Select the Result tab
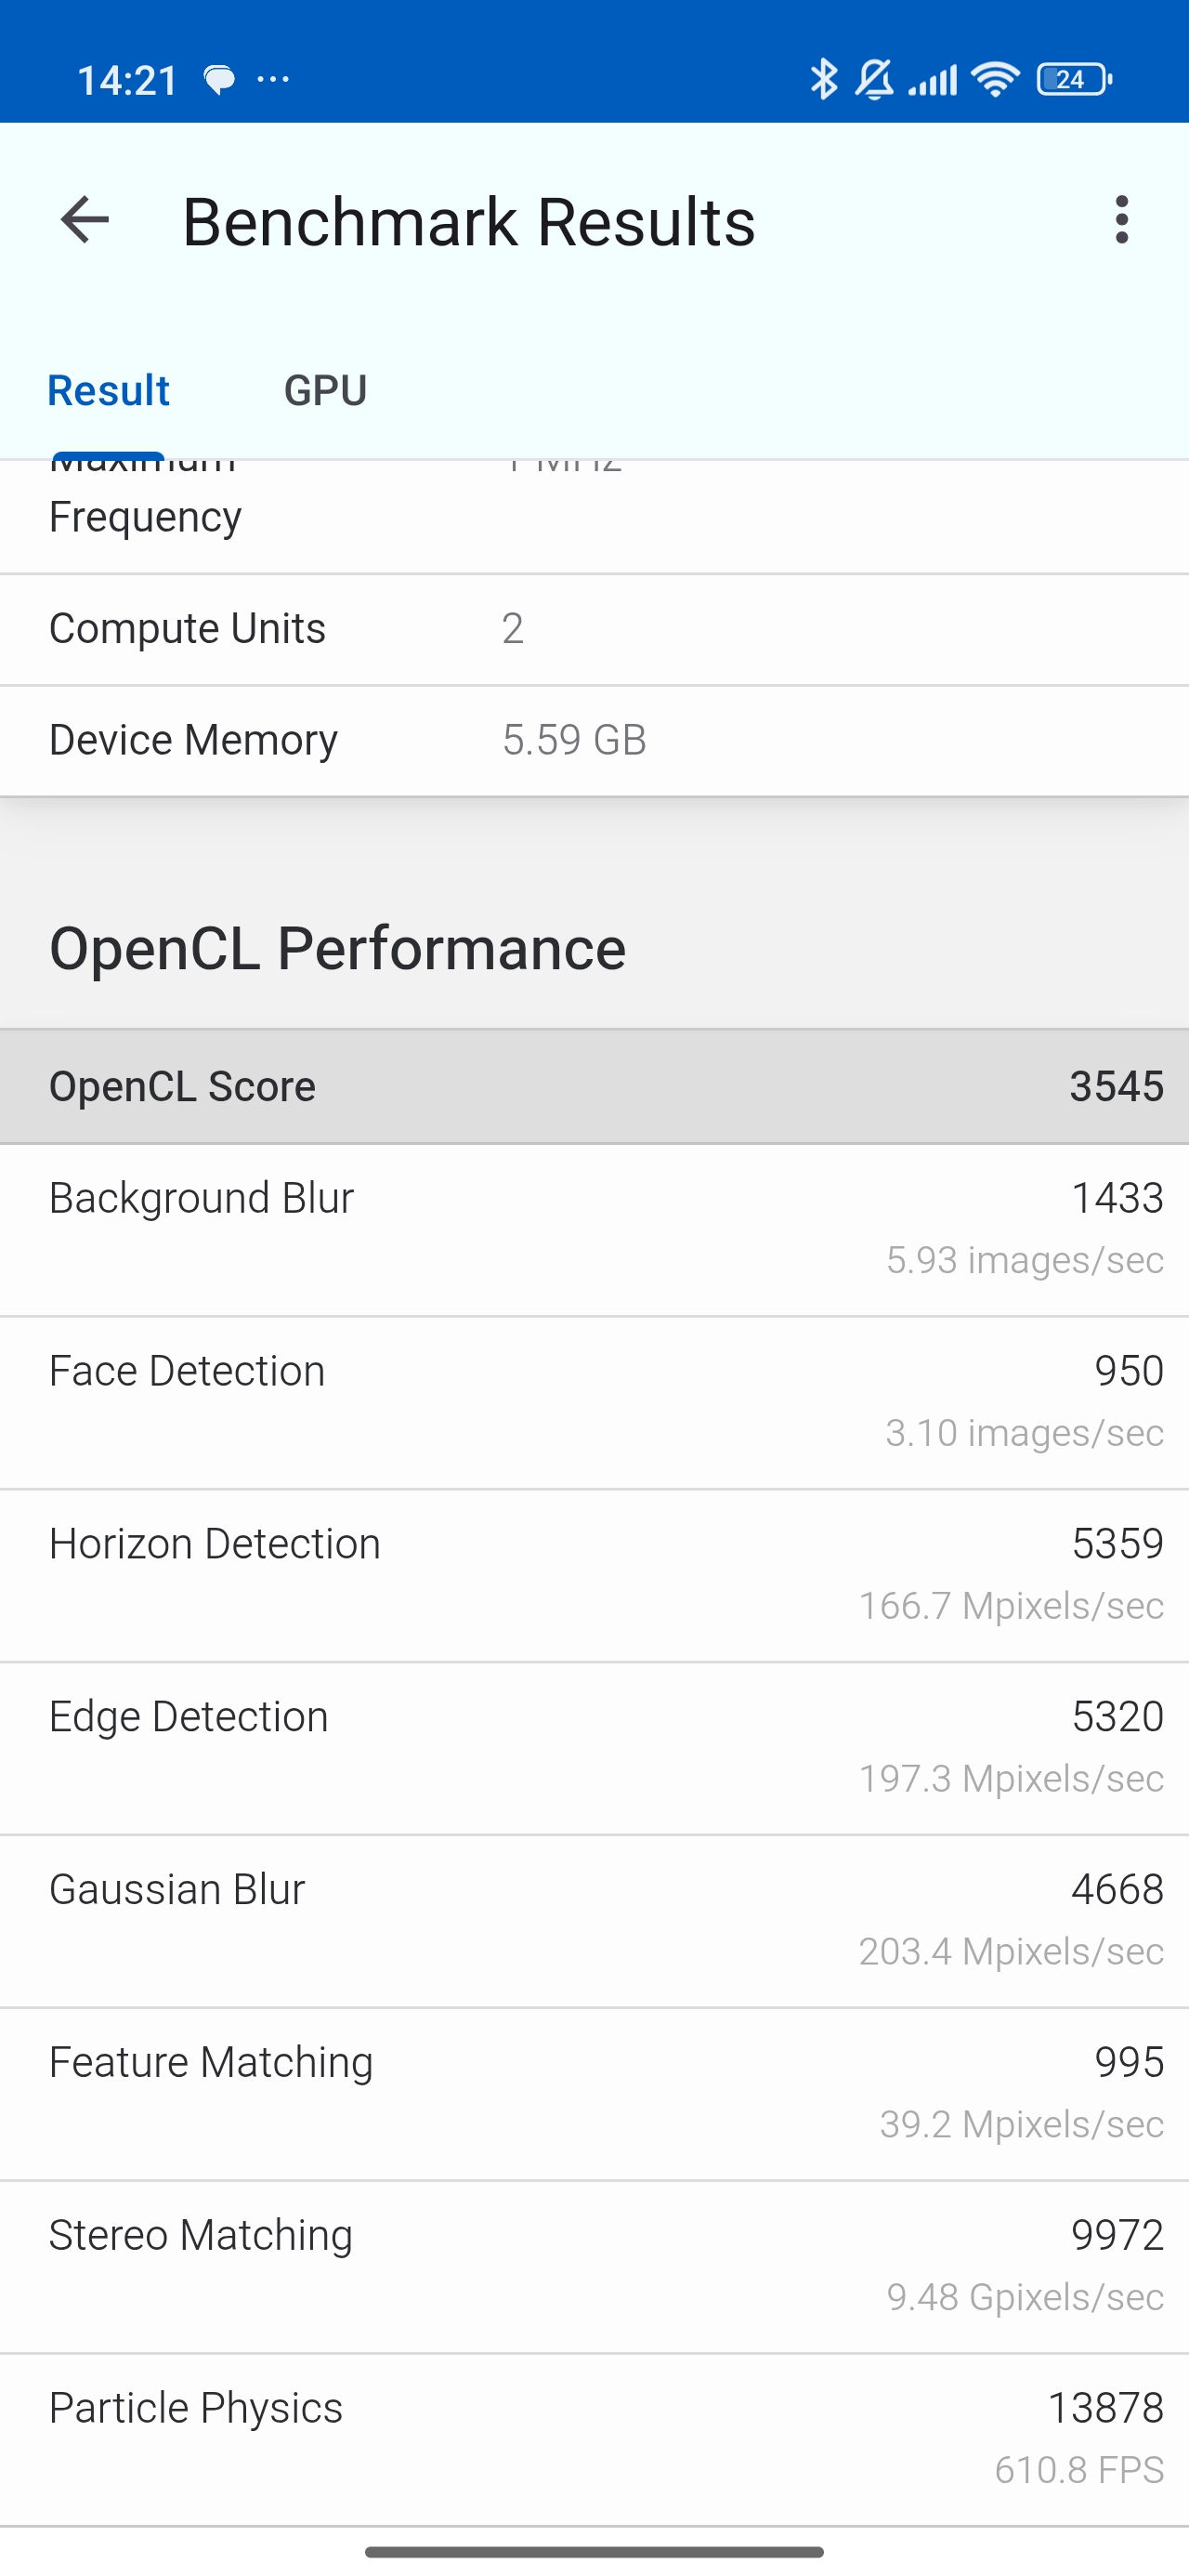Viewport: 1189px width, 2576px height. tap(108, 390)
